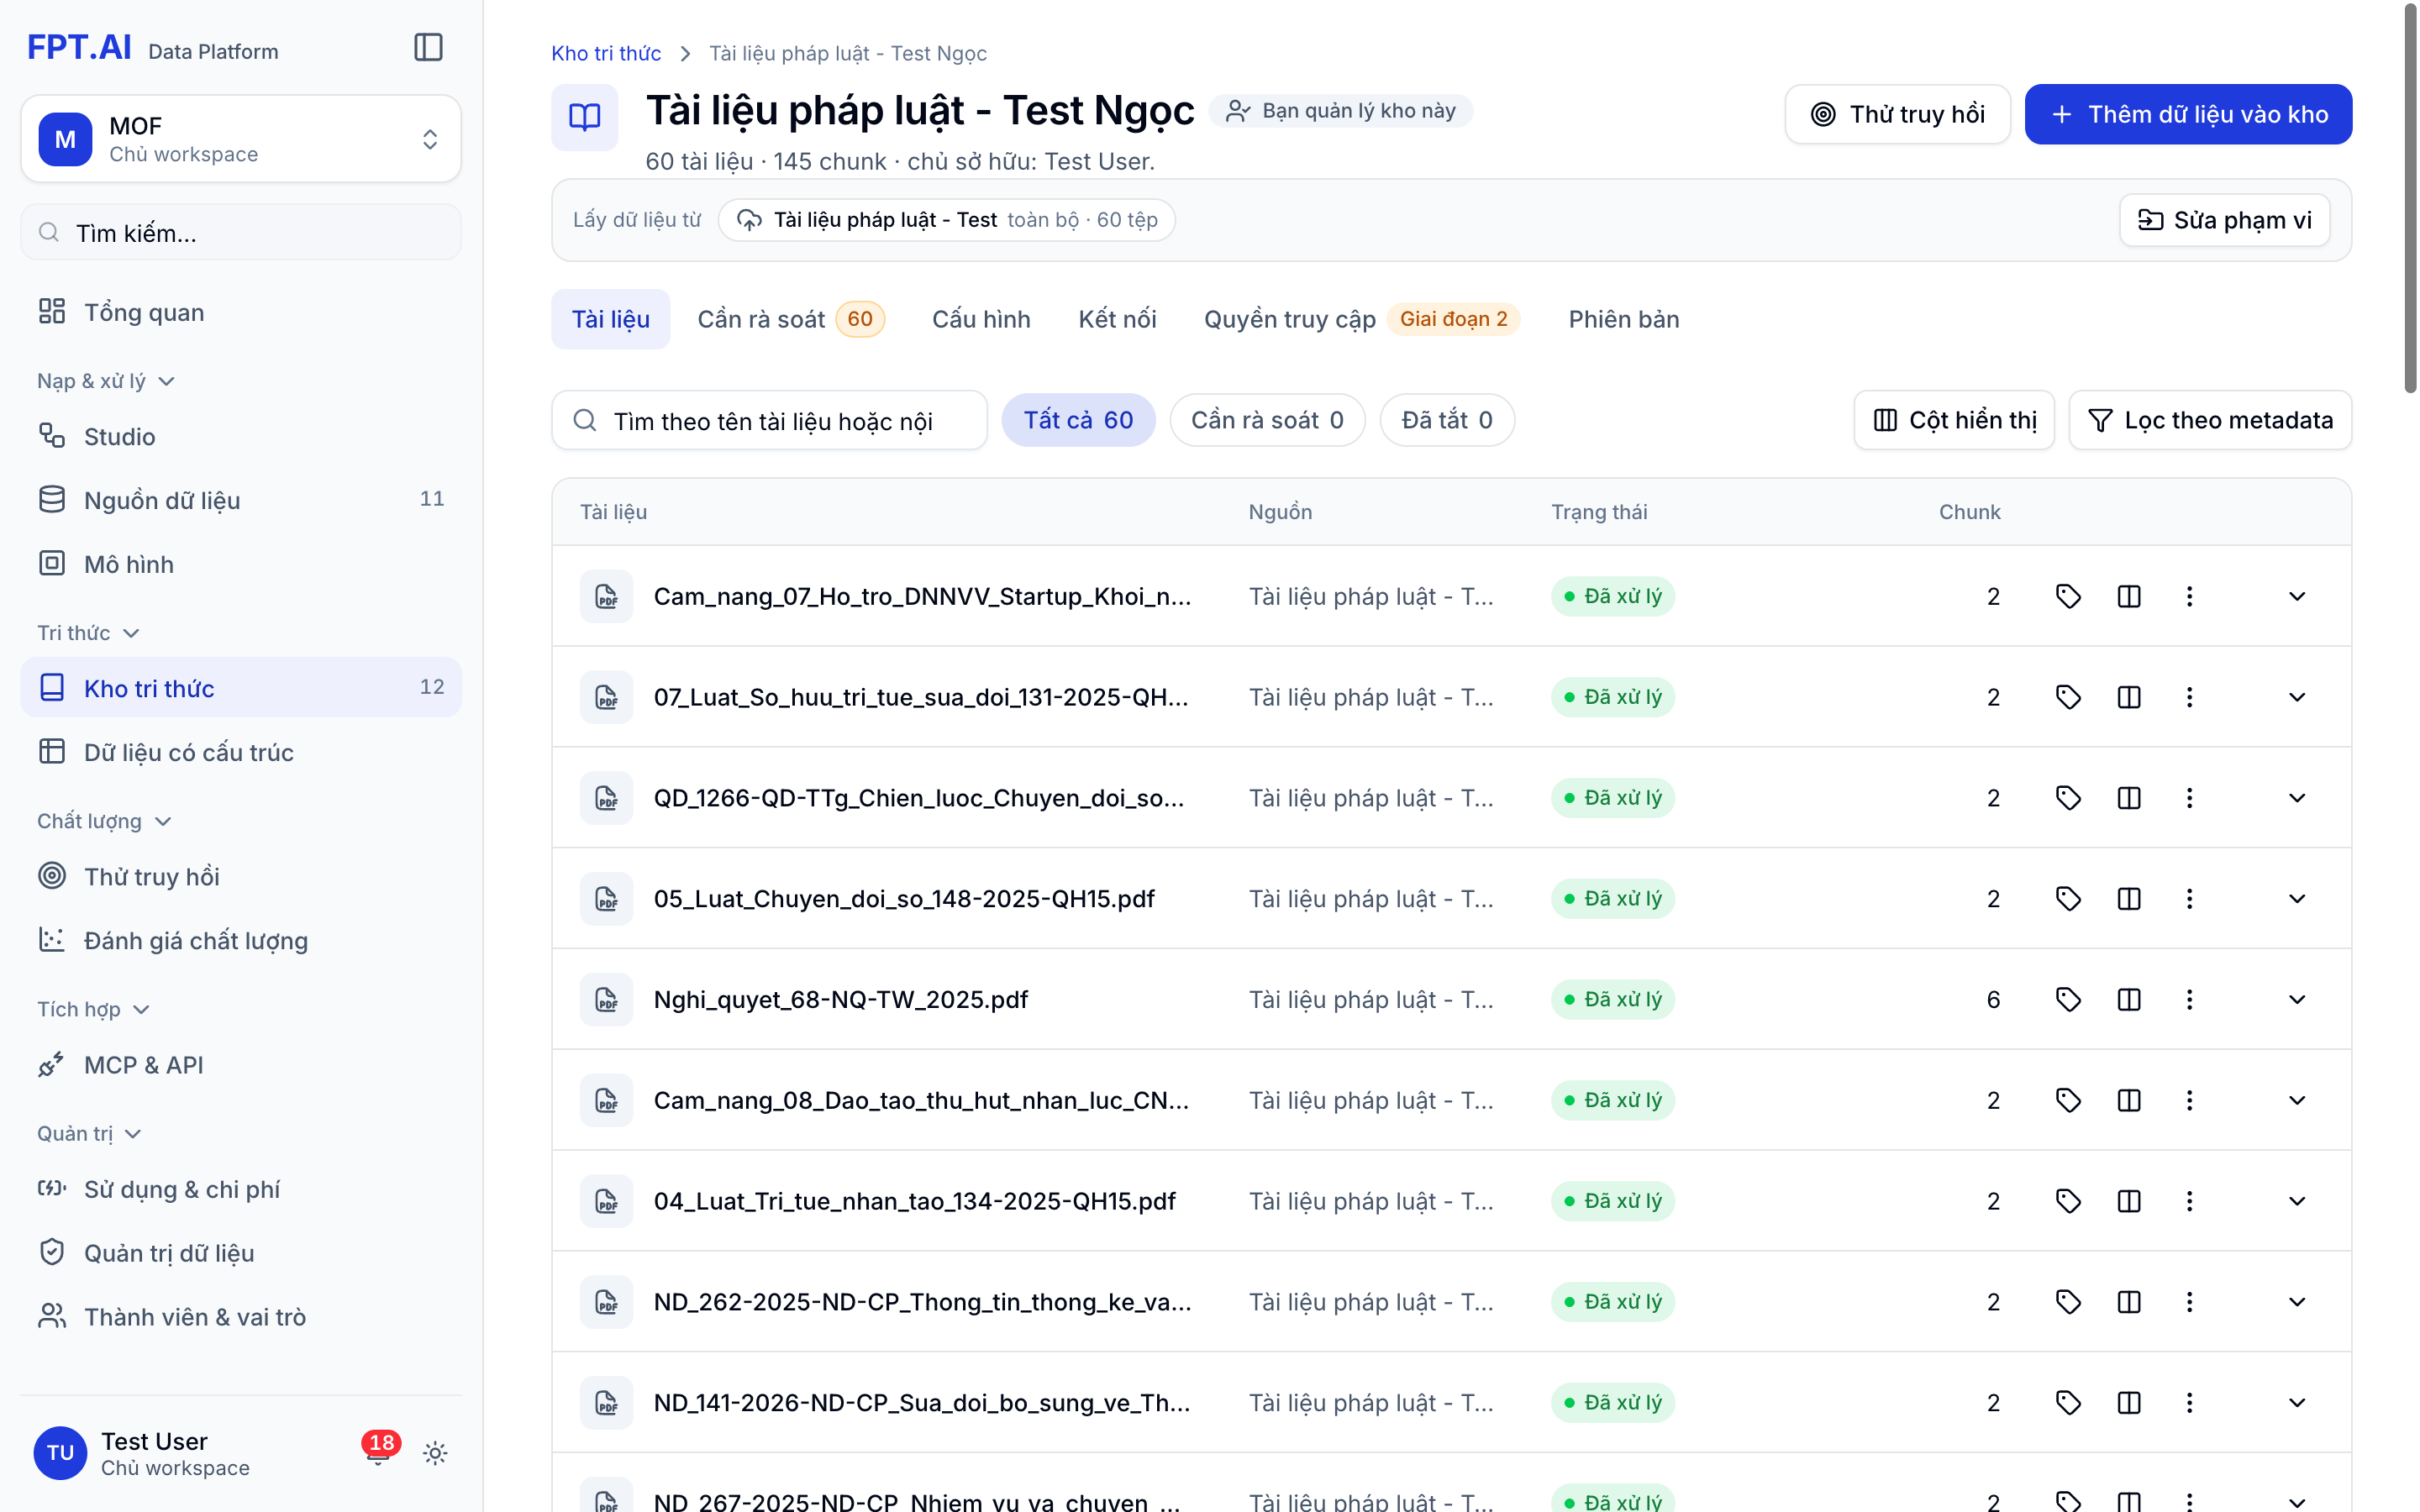The image size is (2420, 1512).
Task: Open more options for 04_Luat_Tri_tue_nhan_tao row
Action: coord(2189,1200)
